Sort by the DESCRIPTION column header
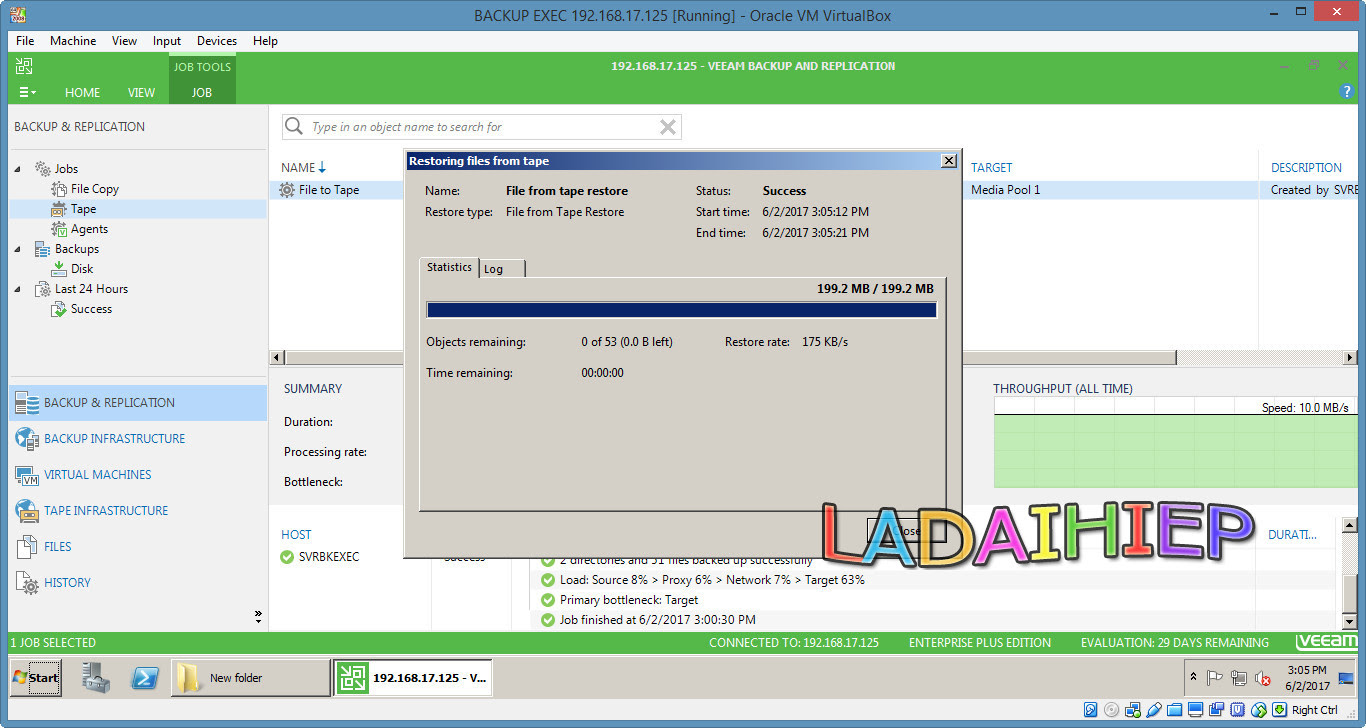Screen dimensions: 1366x728 (1306, 168)
